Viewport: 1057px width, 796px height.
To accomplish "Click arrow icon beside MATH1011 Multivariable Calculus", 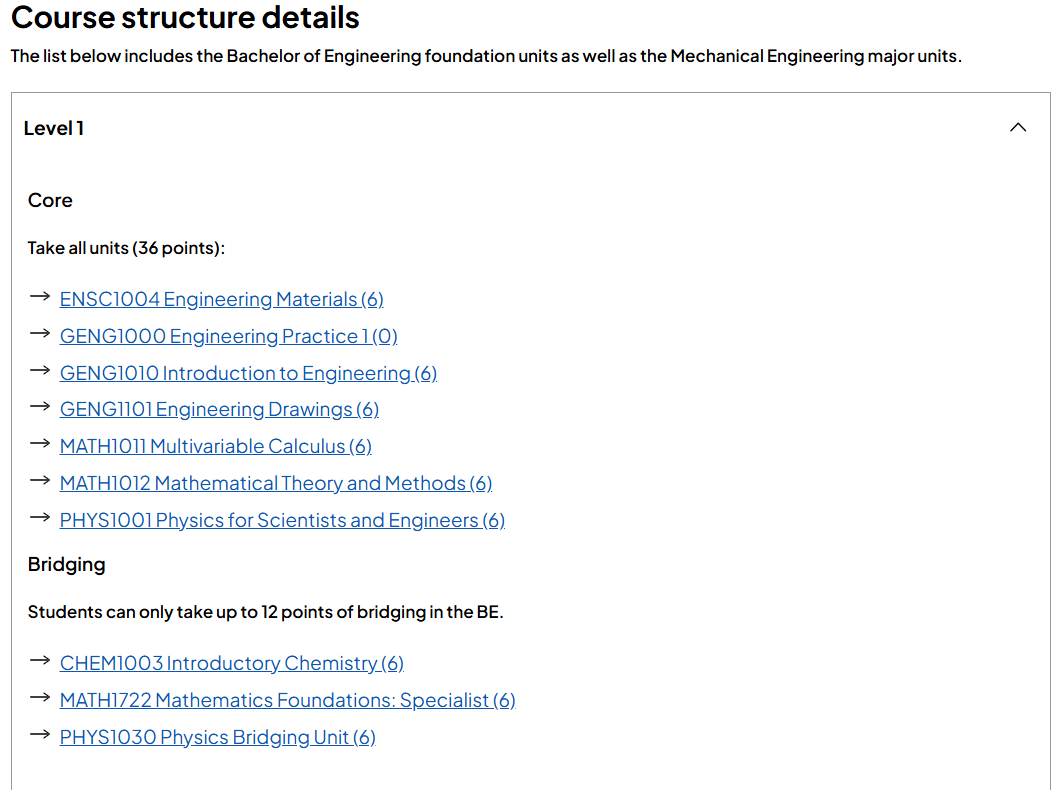I will [40, 444].
